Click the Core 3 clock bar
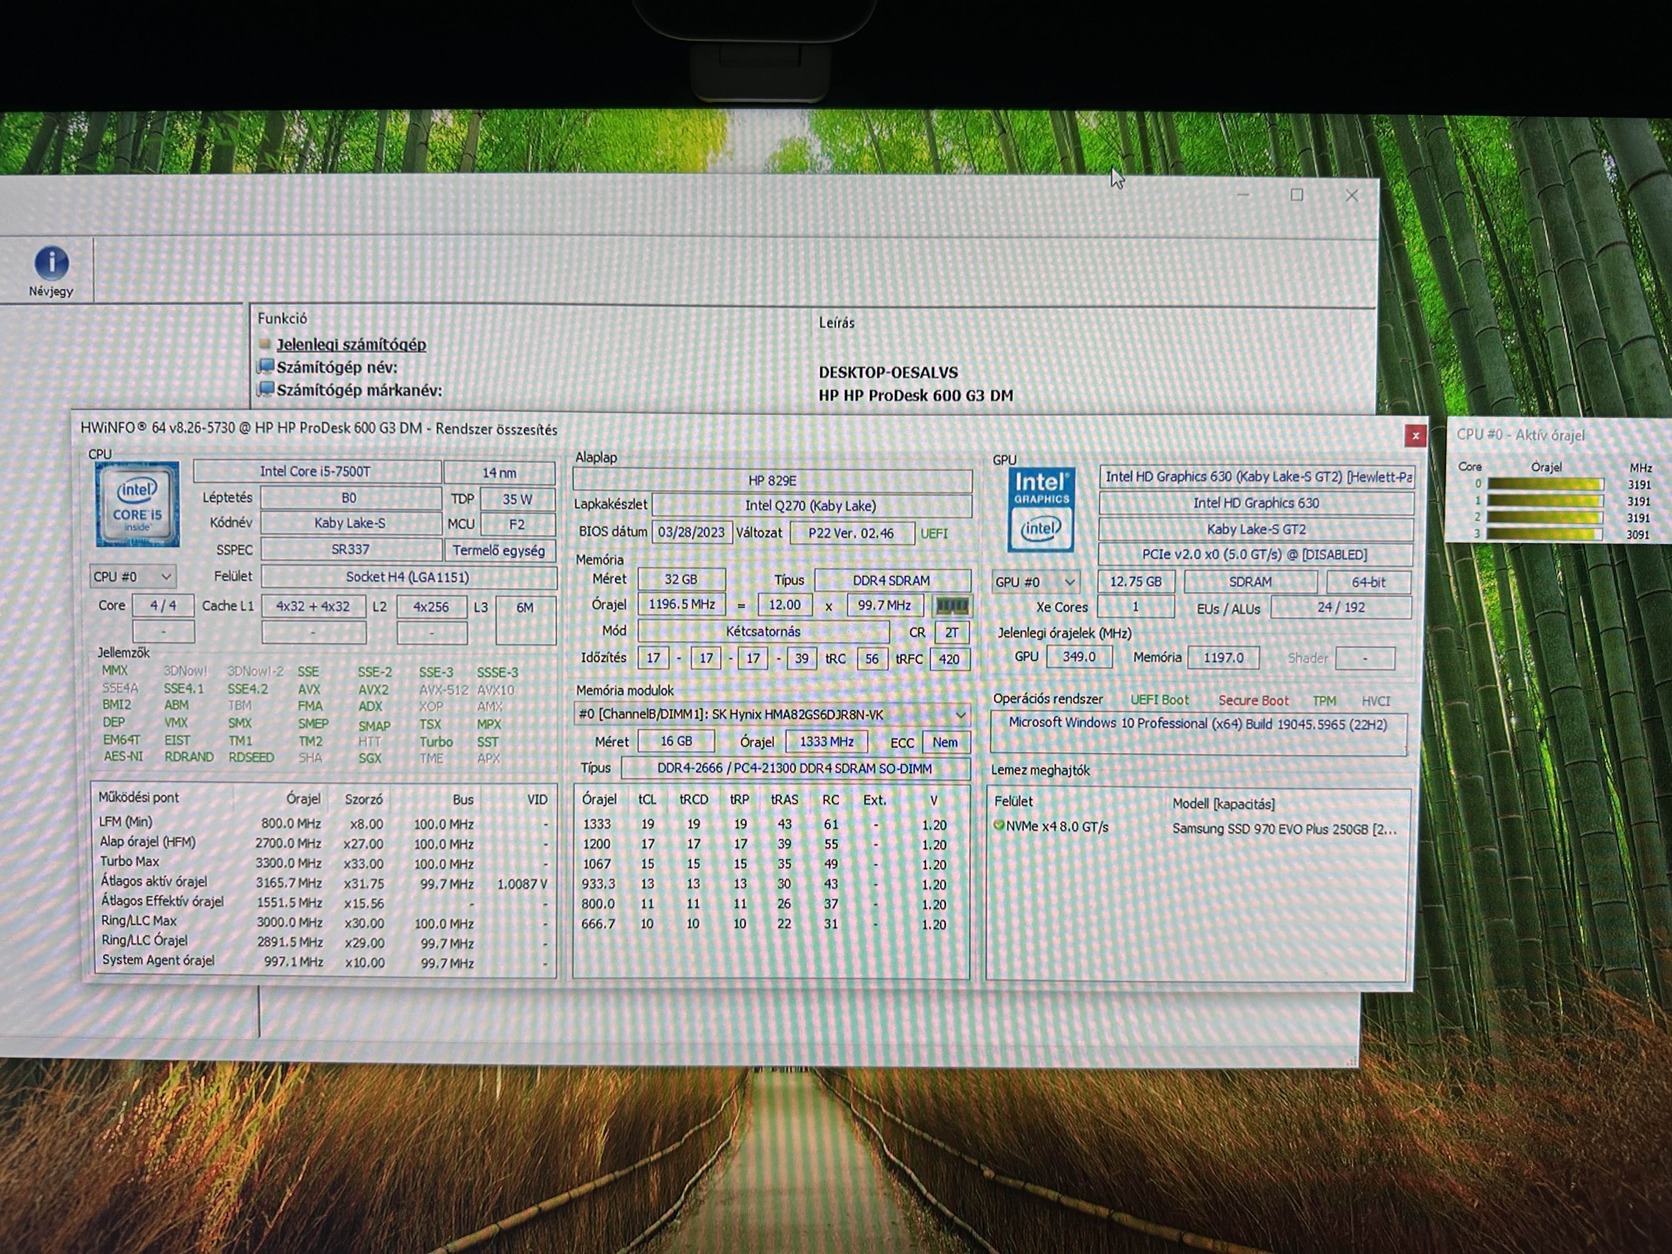 1545,534
